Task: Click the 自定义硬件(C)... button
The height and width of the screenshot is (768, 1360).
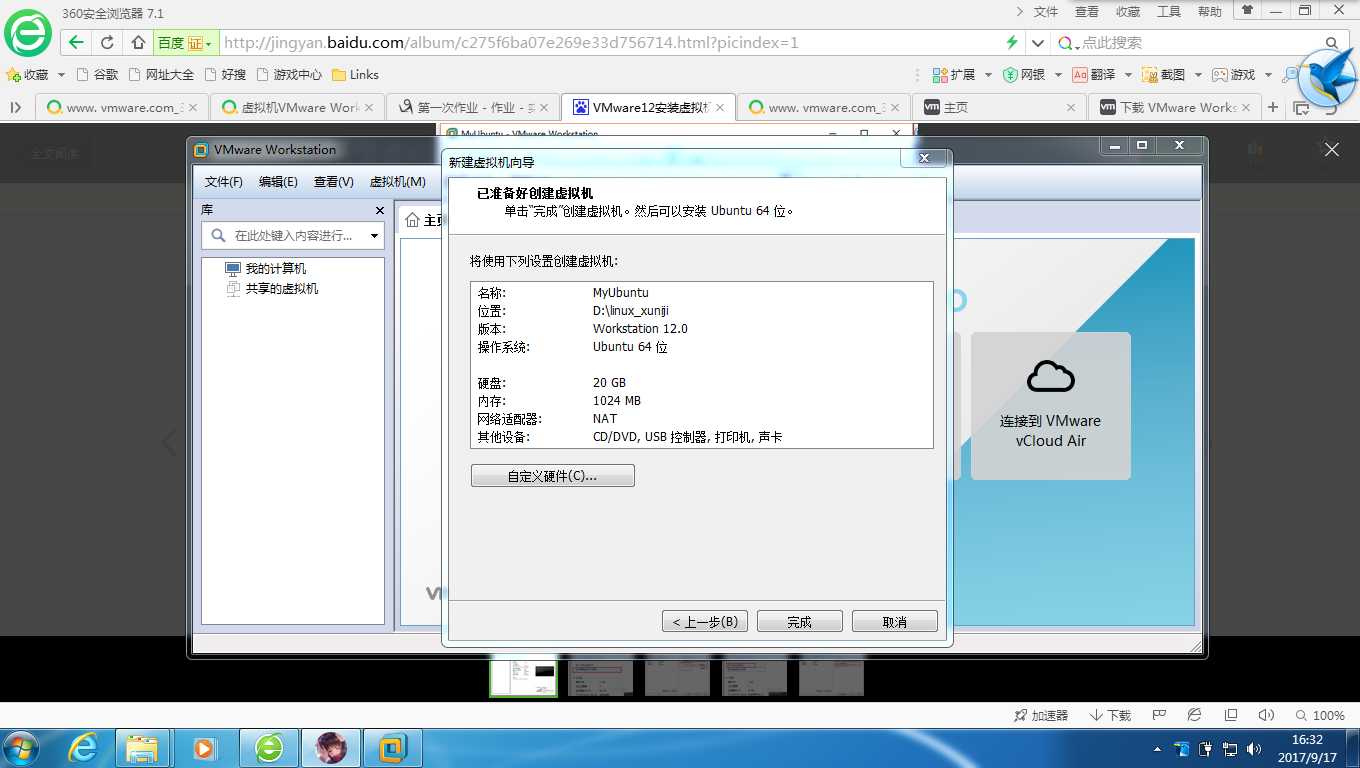Action: coord(552,476)
